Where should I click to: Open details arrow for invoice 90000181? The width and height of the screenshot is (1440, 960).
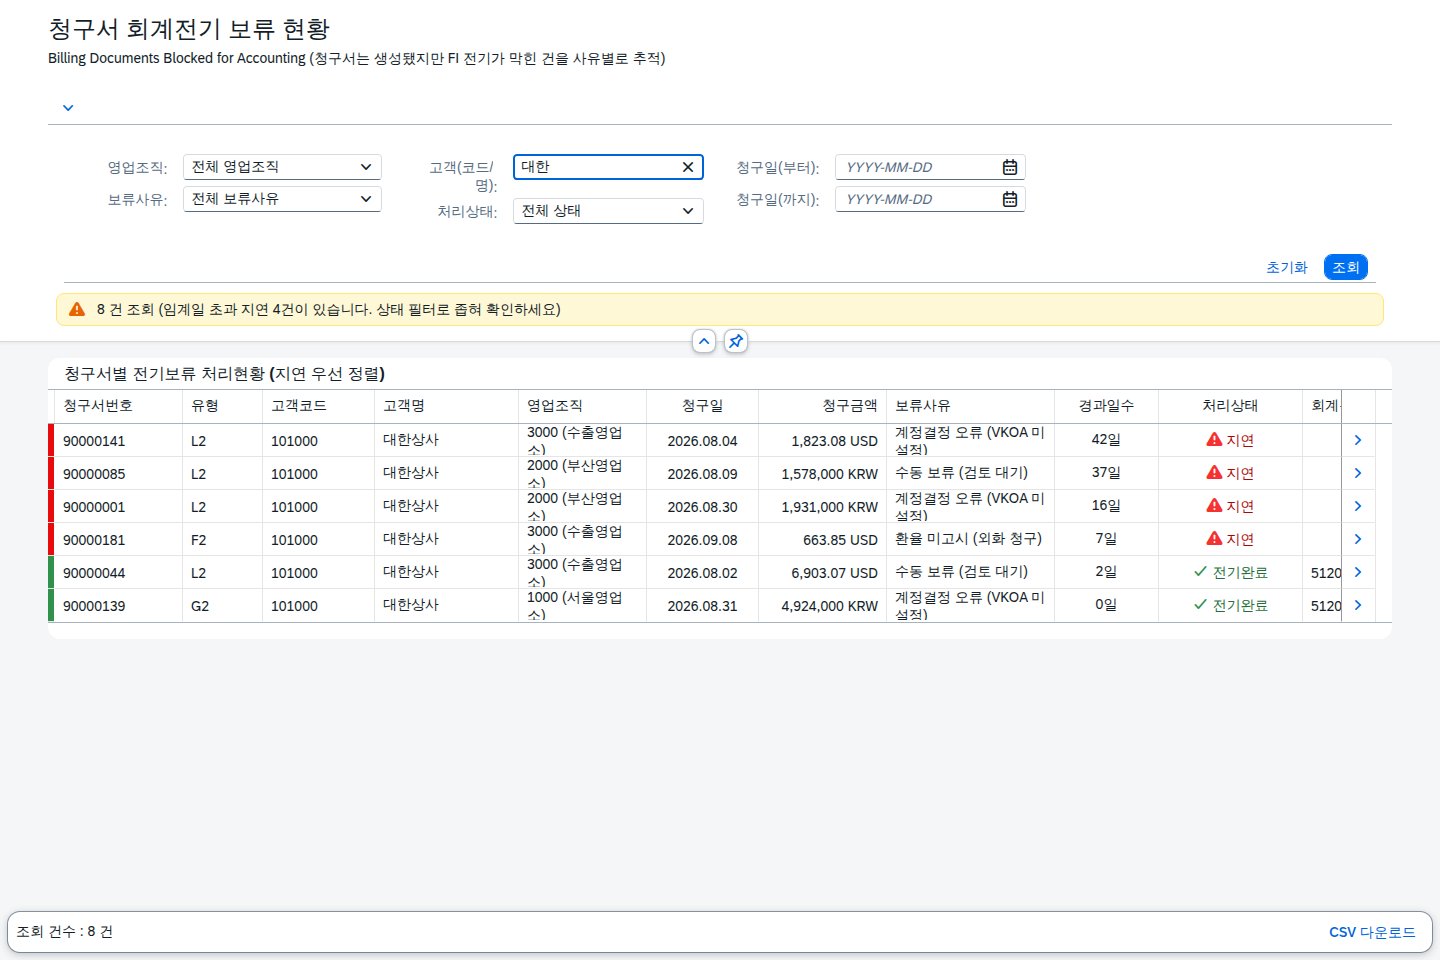(x=1358, y=539)
